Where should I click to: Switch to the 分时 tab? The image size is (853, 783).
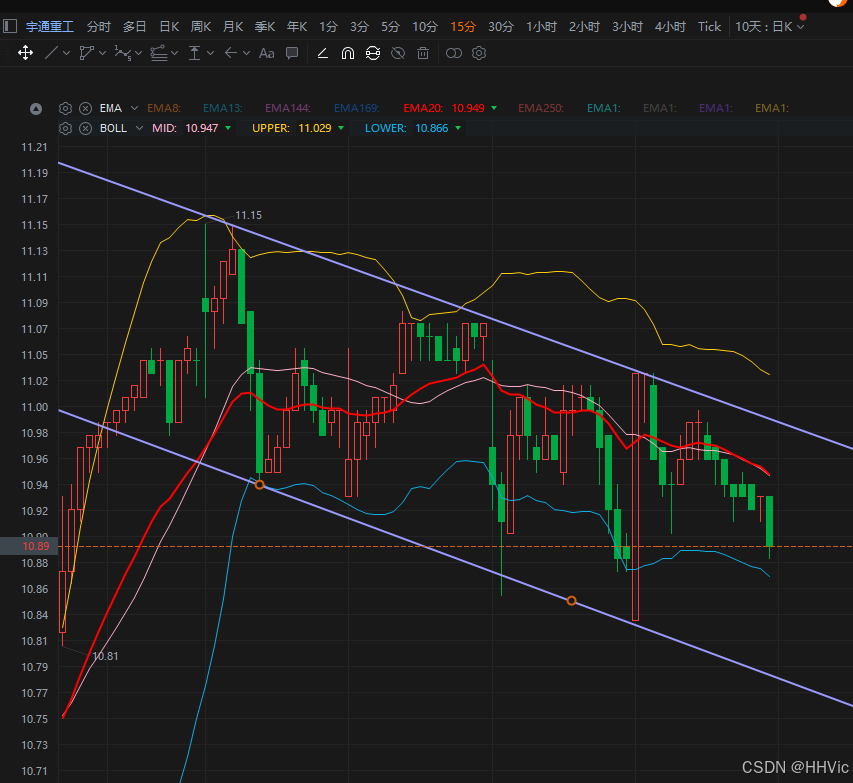(x=98, y=27)
